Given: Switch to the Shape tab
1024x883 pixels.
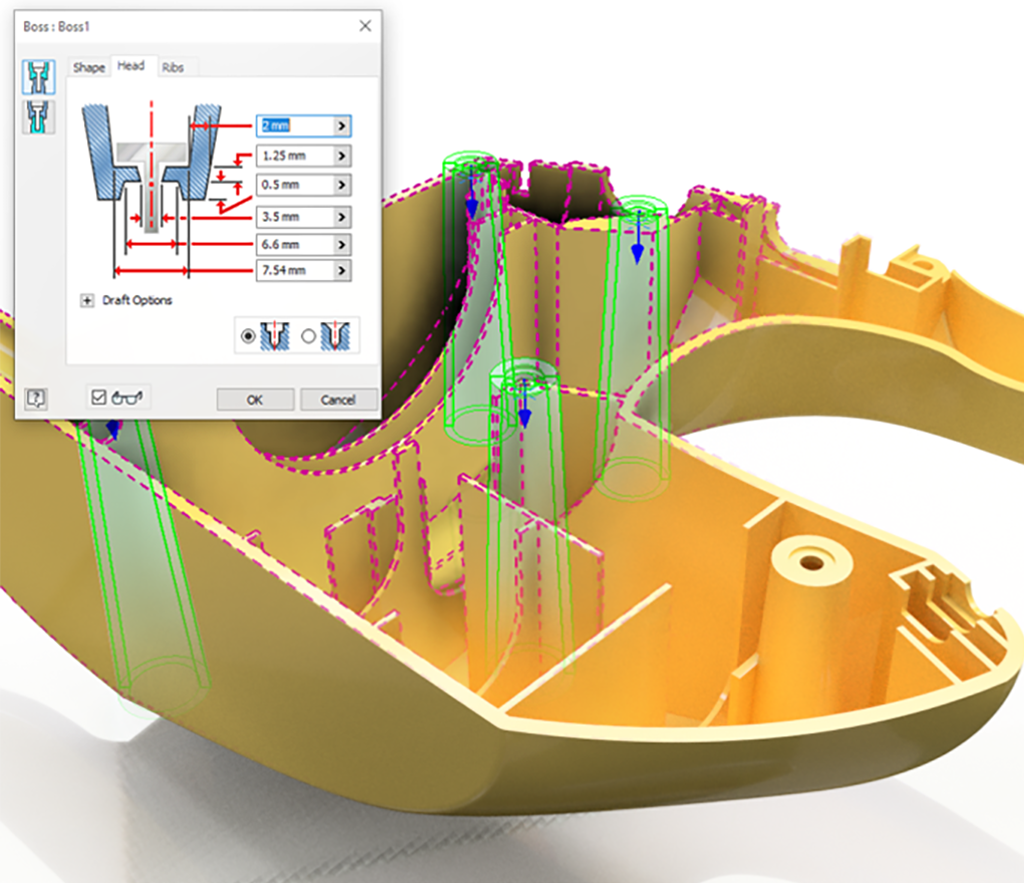Looking at the screenshot, I should tap(89, 68).
